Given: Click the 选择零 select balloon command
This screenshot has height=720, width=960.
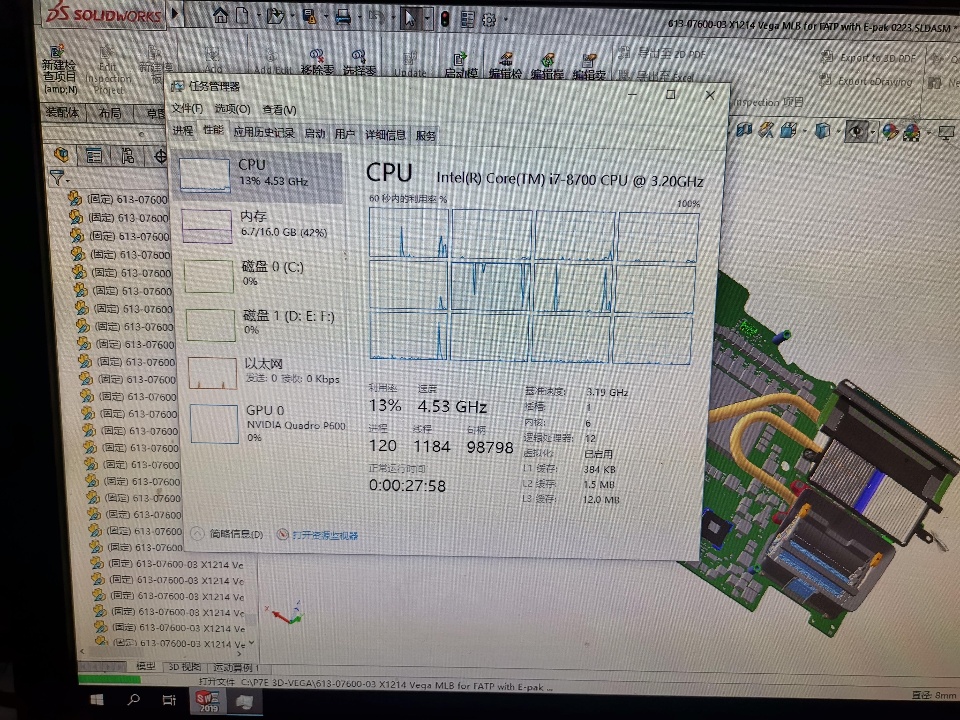Looking at the screenshot, I should (359, 63).
